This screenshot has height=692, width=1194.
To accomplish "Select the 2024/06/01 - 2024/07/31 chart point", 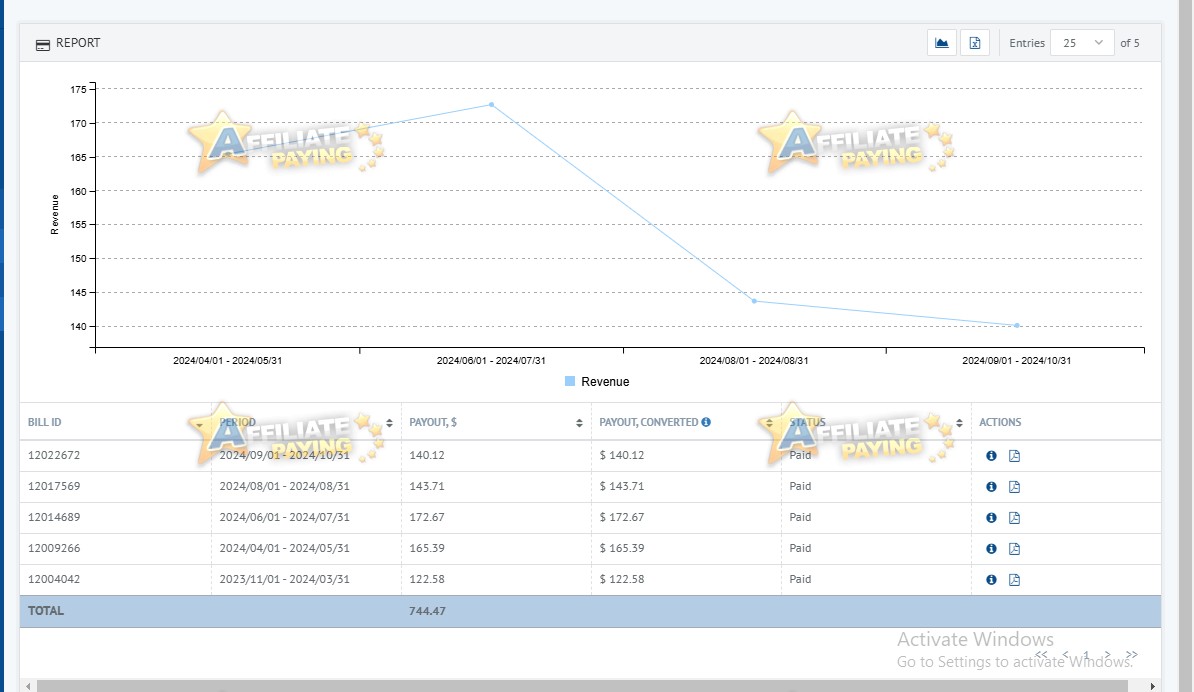I will (491, 104).
